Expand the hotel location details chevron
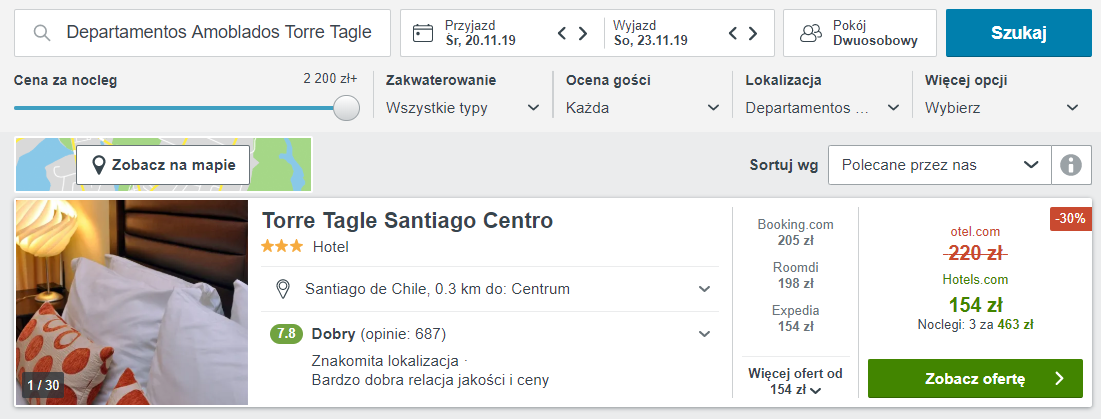This screenshot has width=1101, height=419. click(x=704, y=289)
